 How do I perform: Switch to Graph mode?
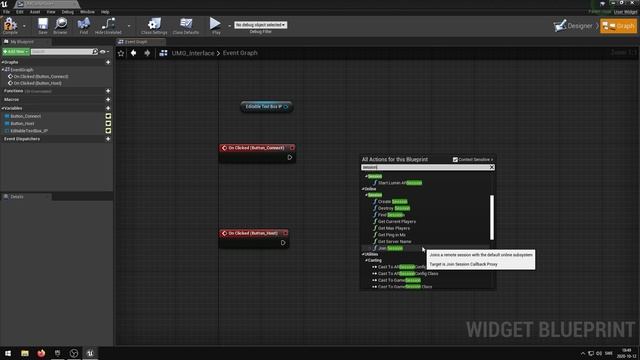click(618, 26)
